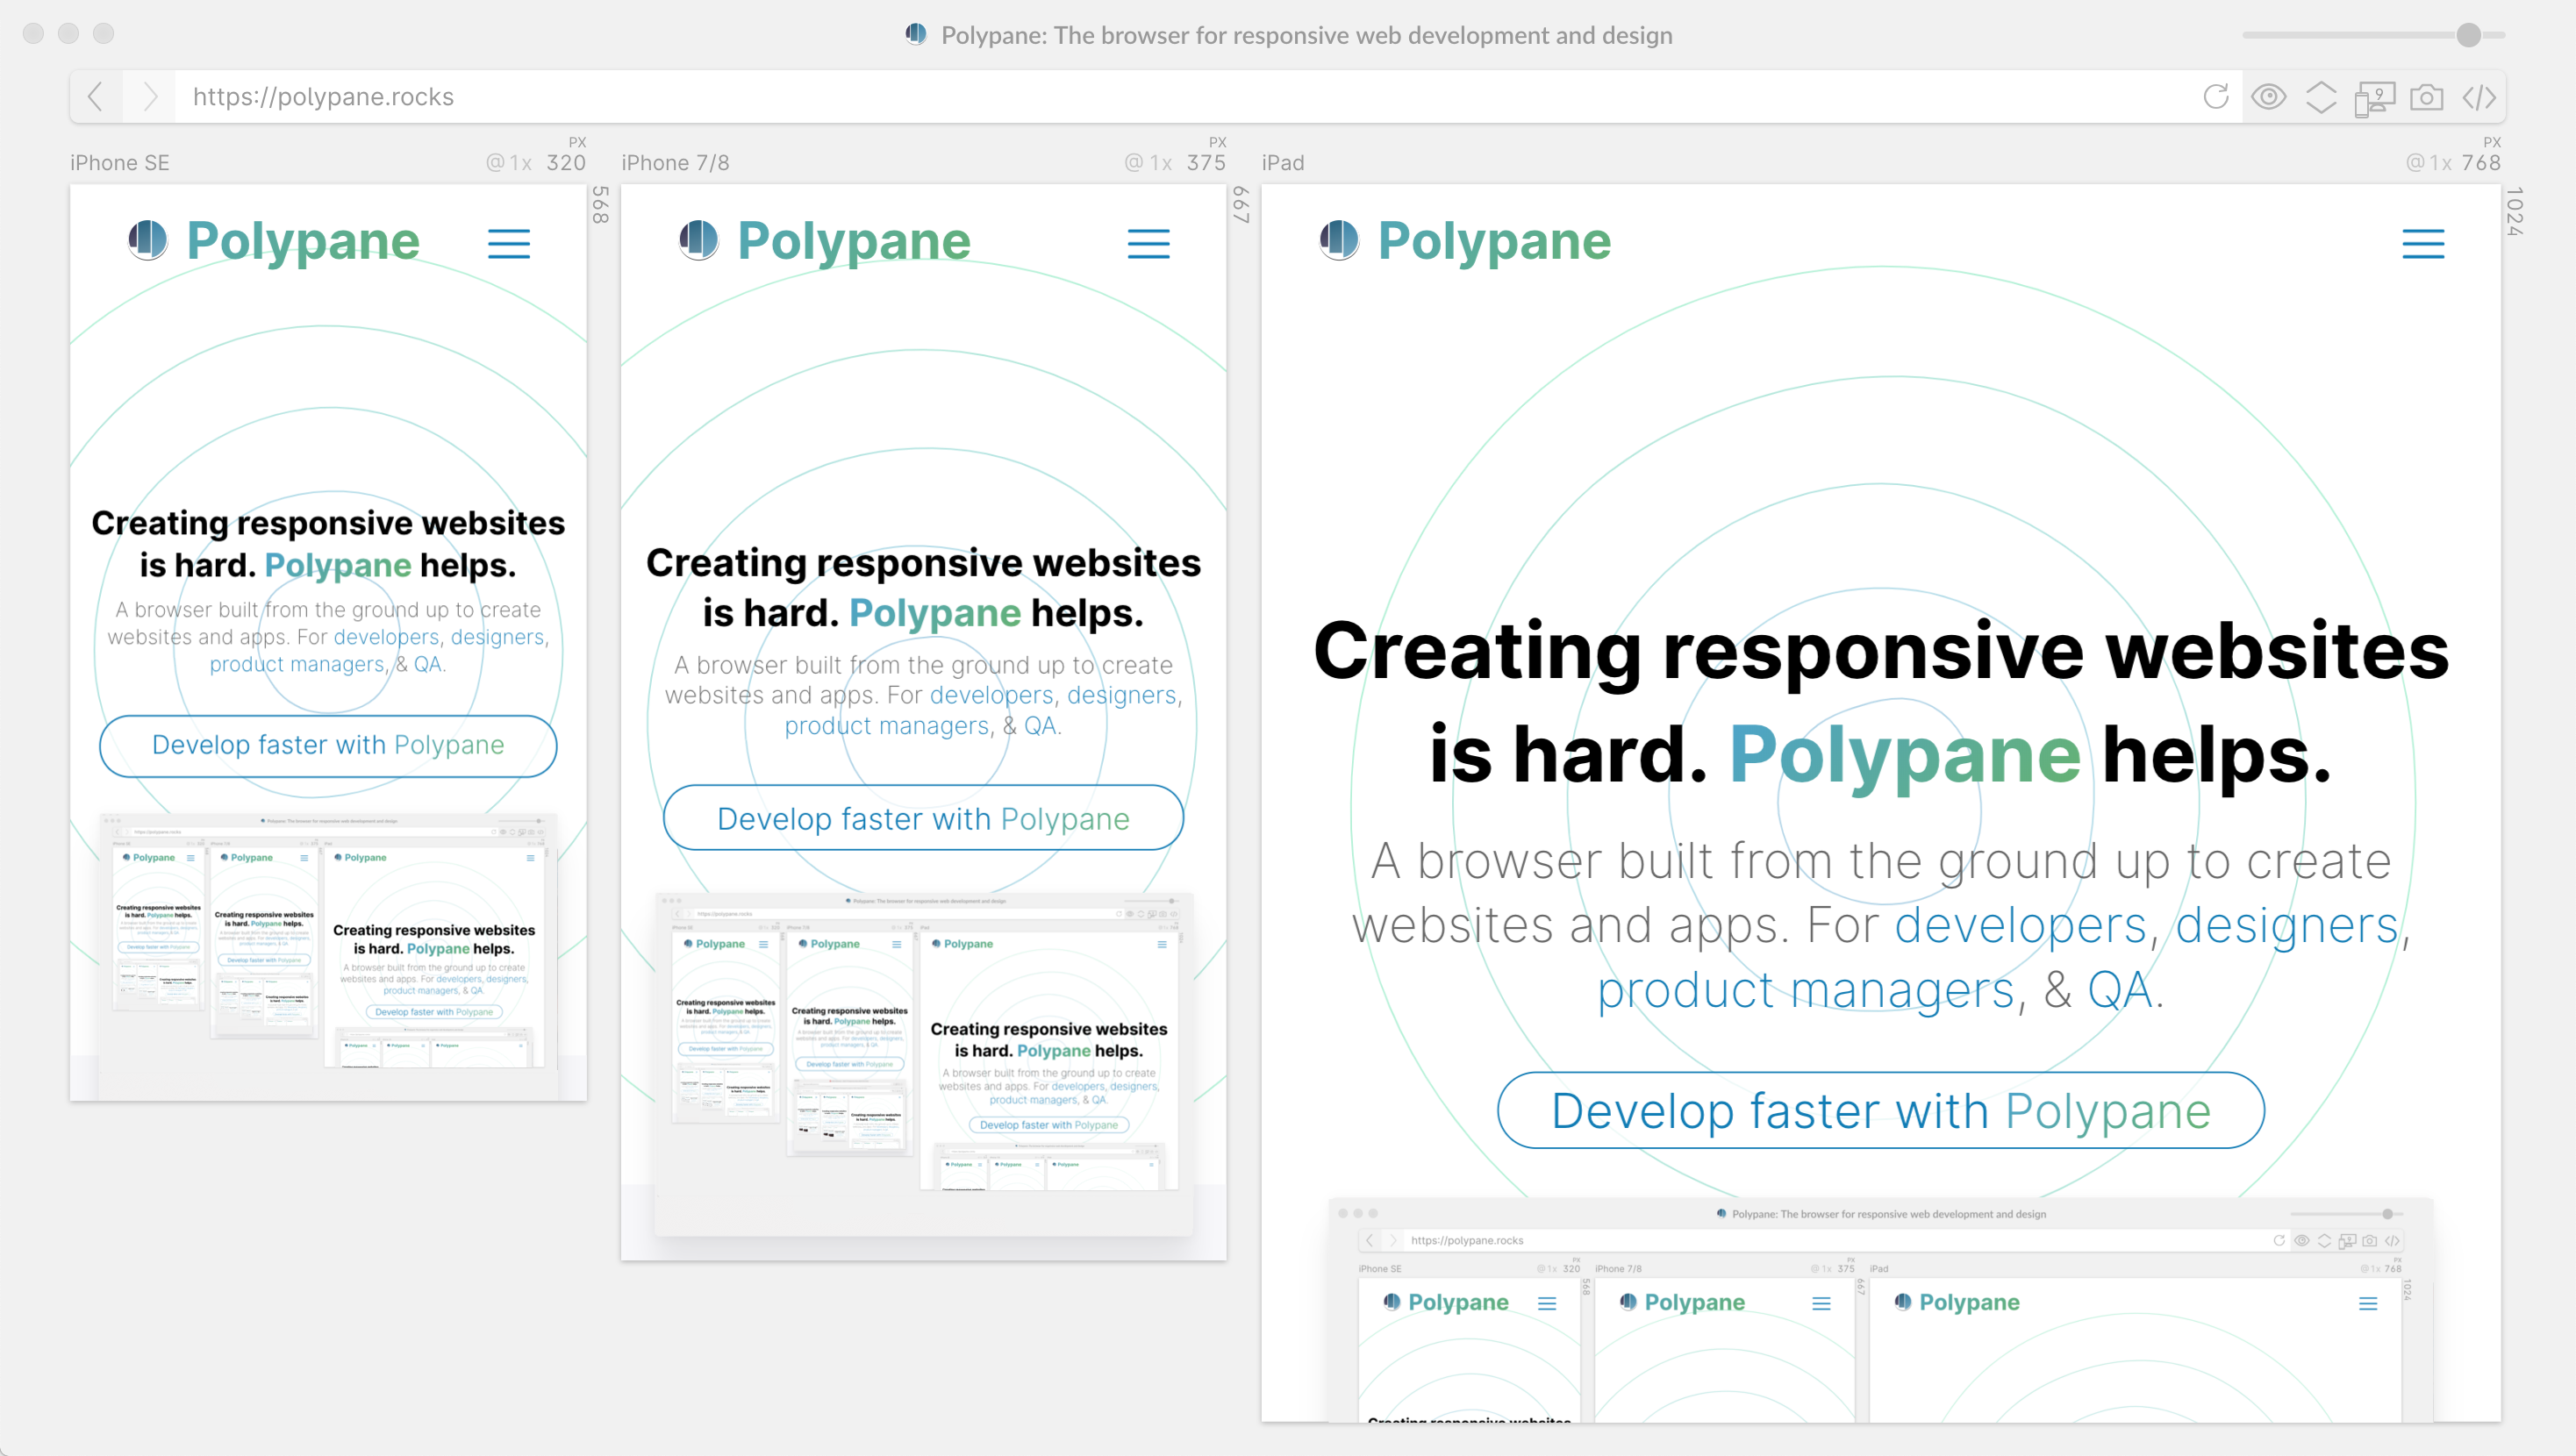Click the window title text
Viewport: 2576px width, 1456px height.
[1306, 35]
